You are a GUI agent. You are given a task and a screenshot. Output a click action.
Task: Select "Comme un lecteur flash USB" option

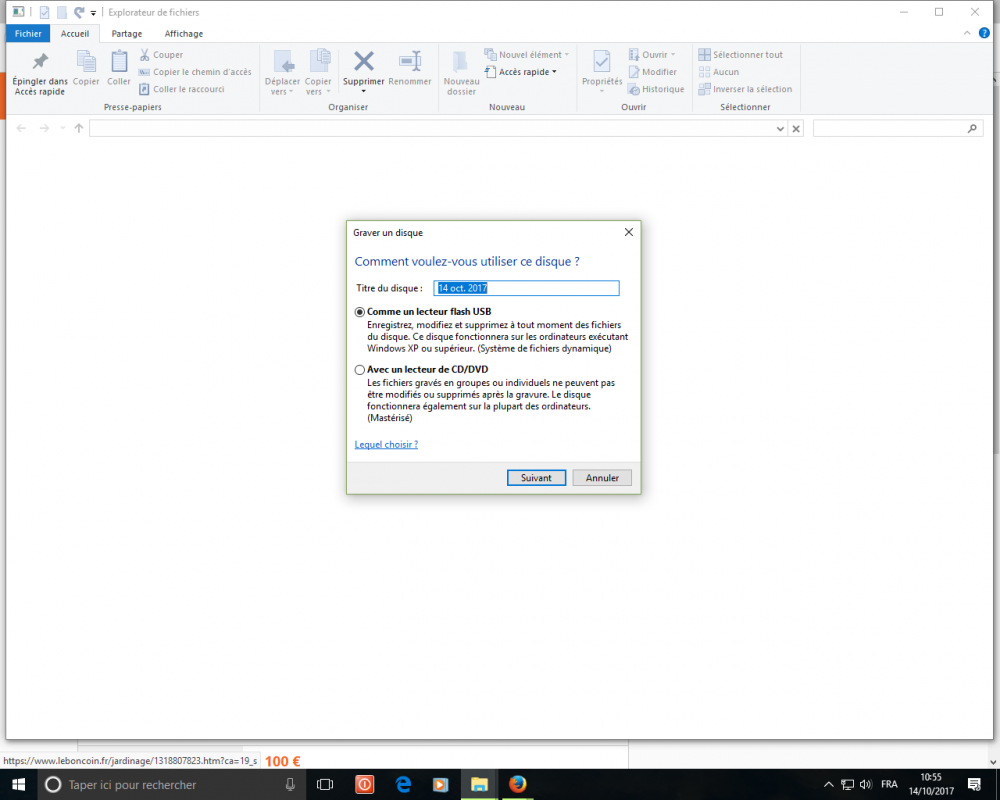(360, 312)
